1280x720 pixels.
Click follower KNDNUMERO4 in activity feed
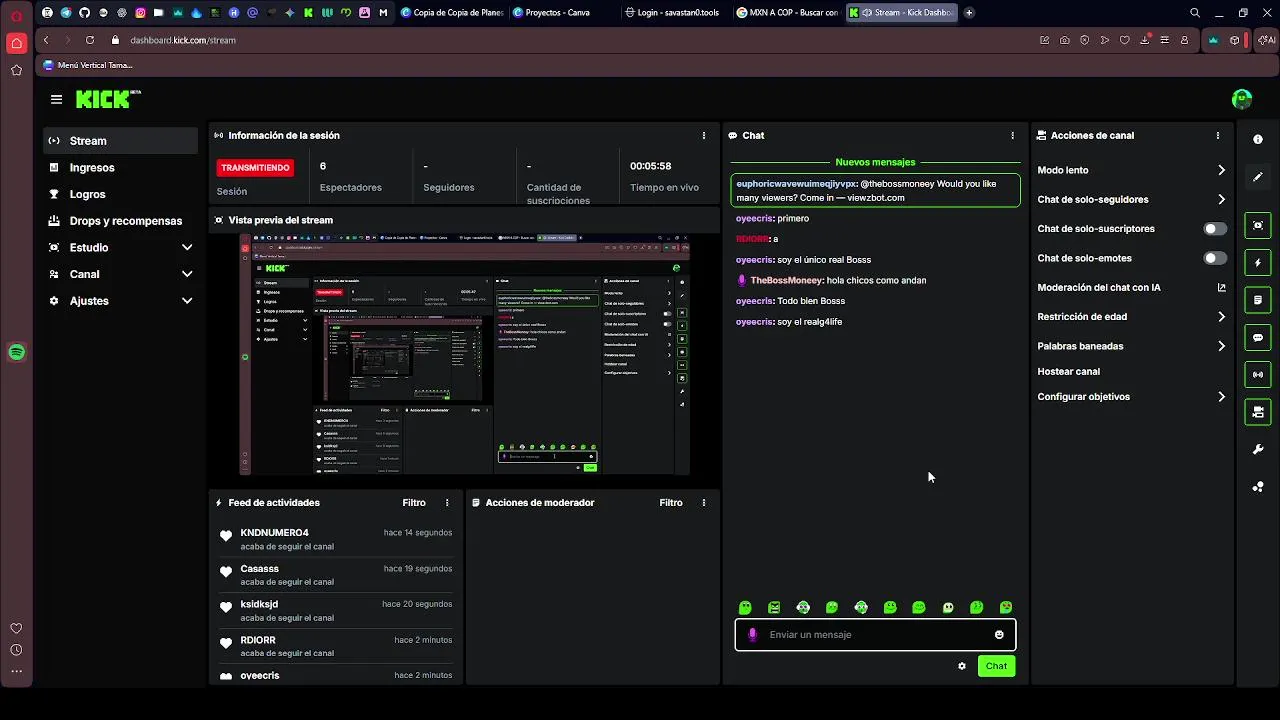click(x=274, y=533)
